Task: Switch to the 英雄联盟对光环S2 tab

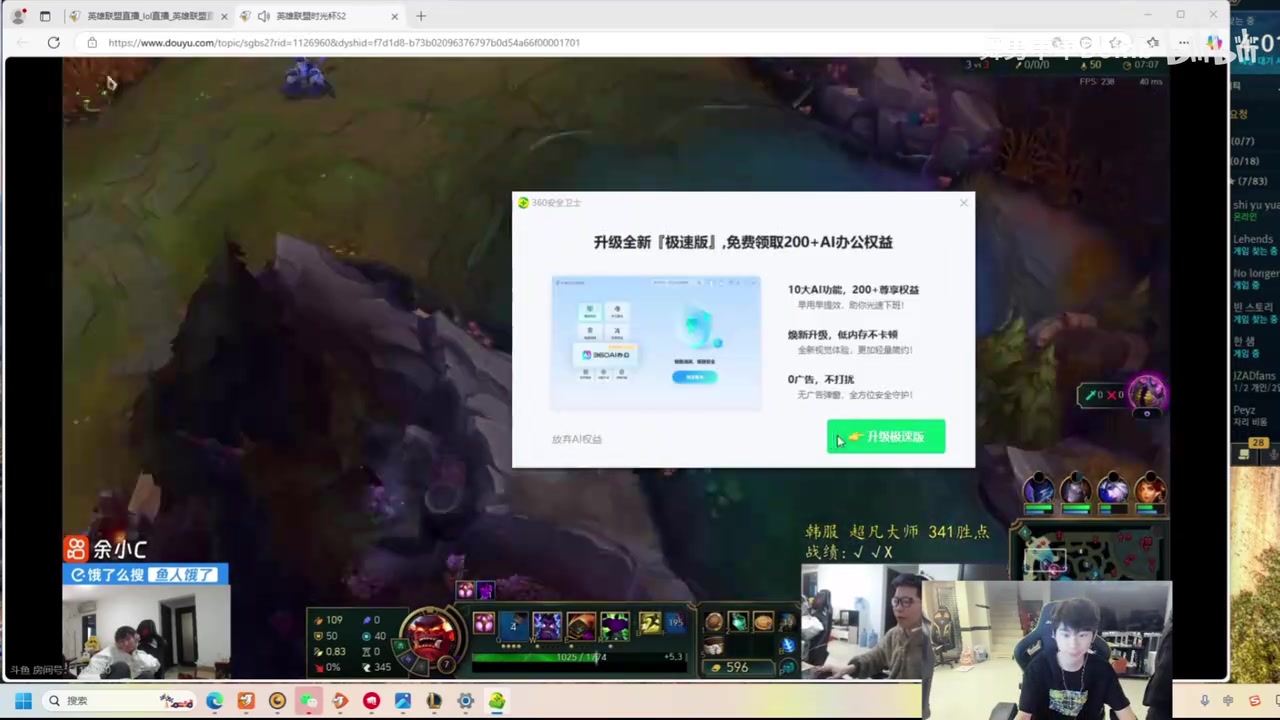Action: [x=310, y=15]
